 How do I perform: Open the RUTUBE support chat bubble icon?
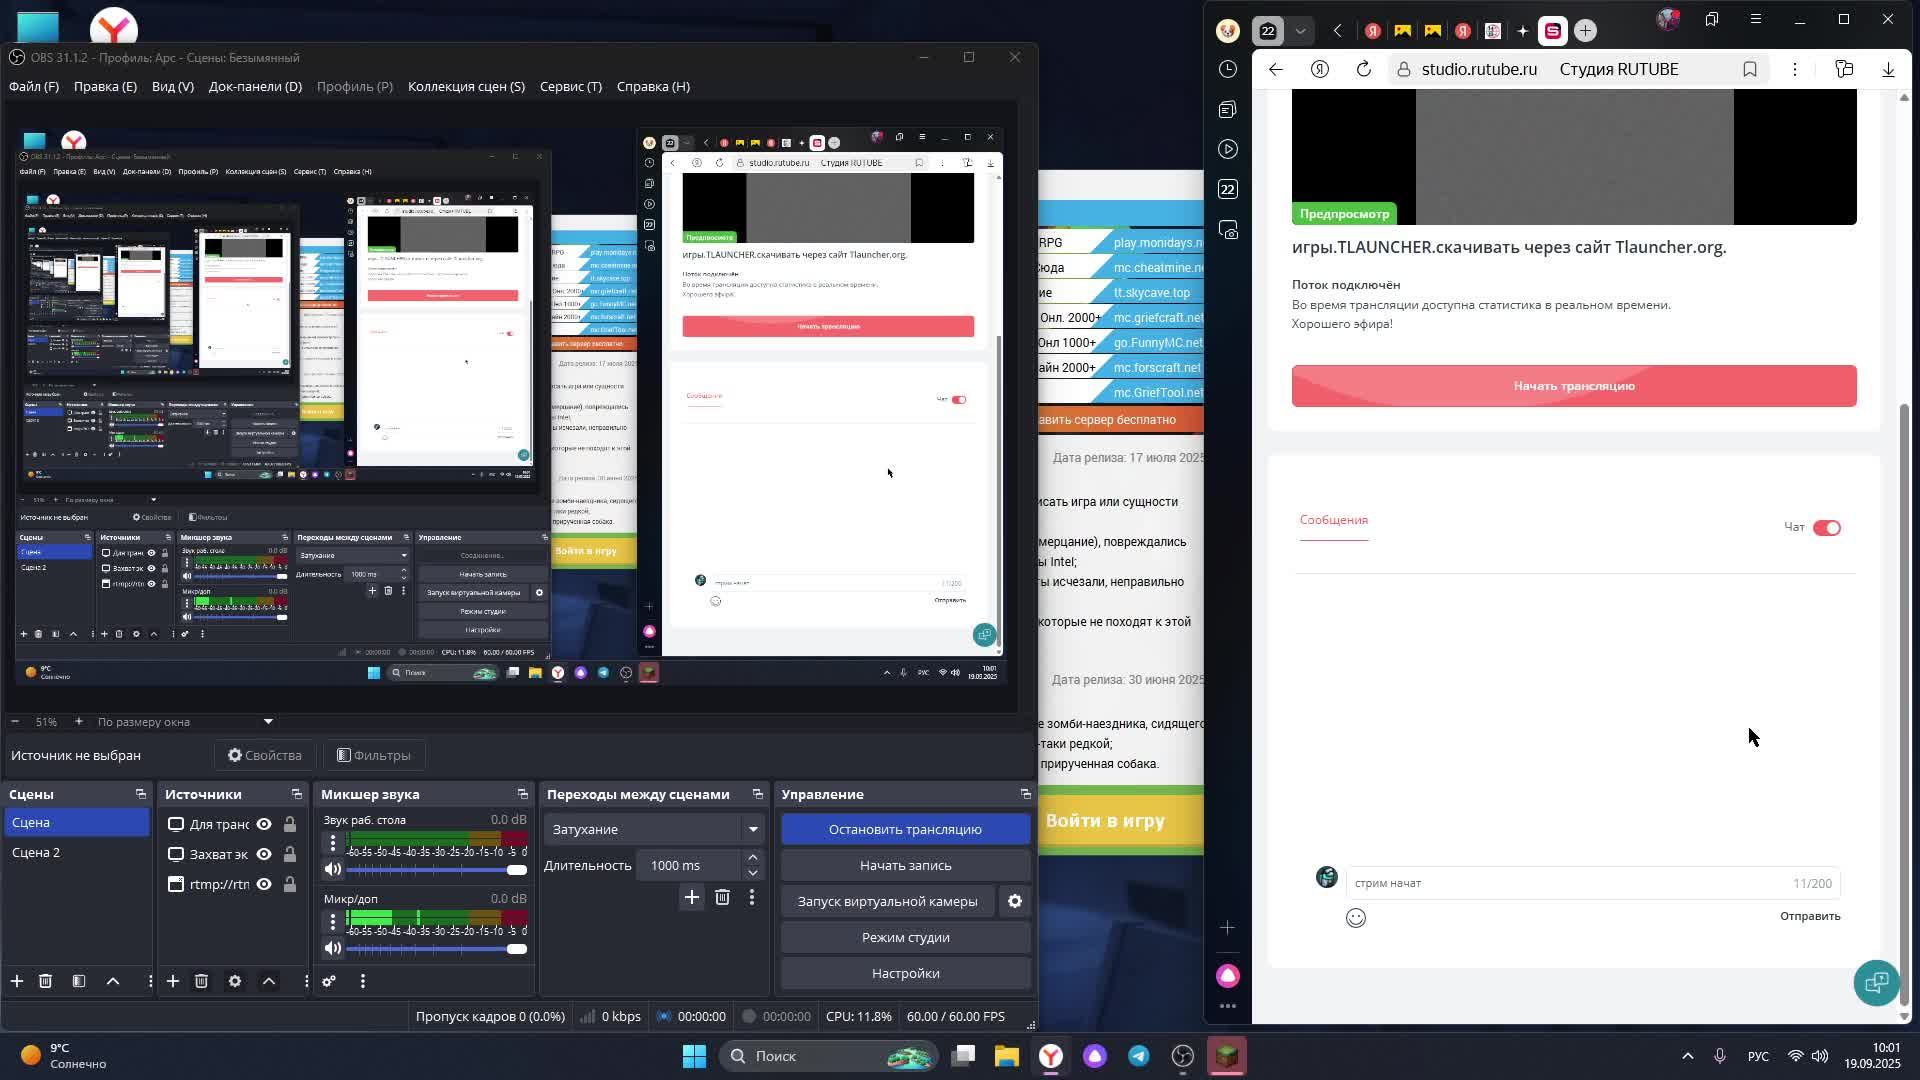click(x=1875, y=982)
